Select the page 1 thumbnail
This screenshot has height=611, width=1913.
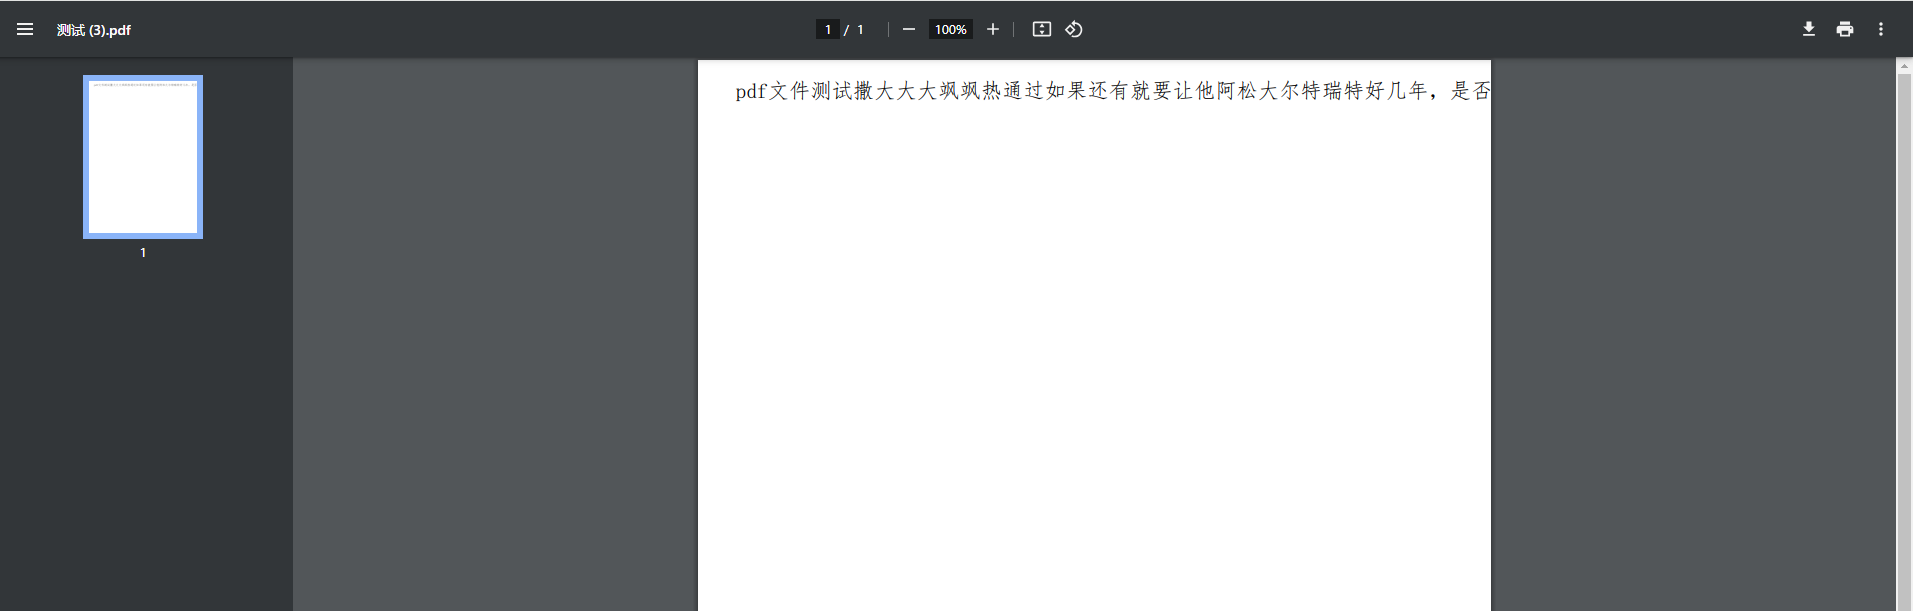(x=143, y=157)
